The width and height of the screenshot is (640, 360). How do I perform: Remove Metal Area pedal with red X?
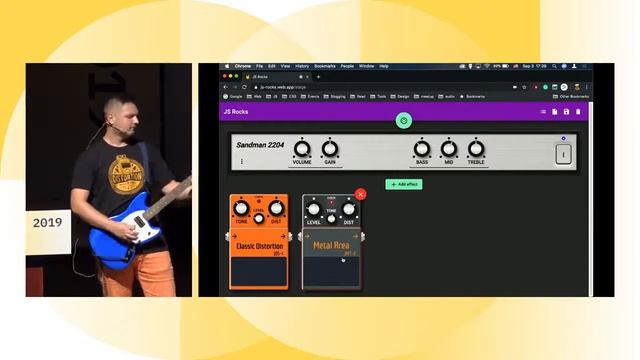[x=360, y=194]
